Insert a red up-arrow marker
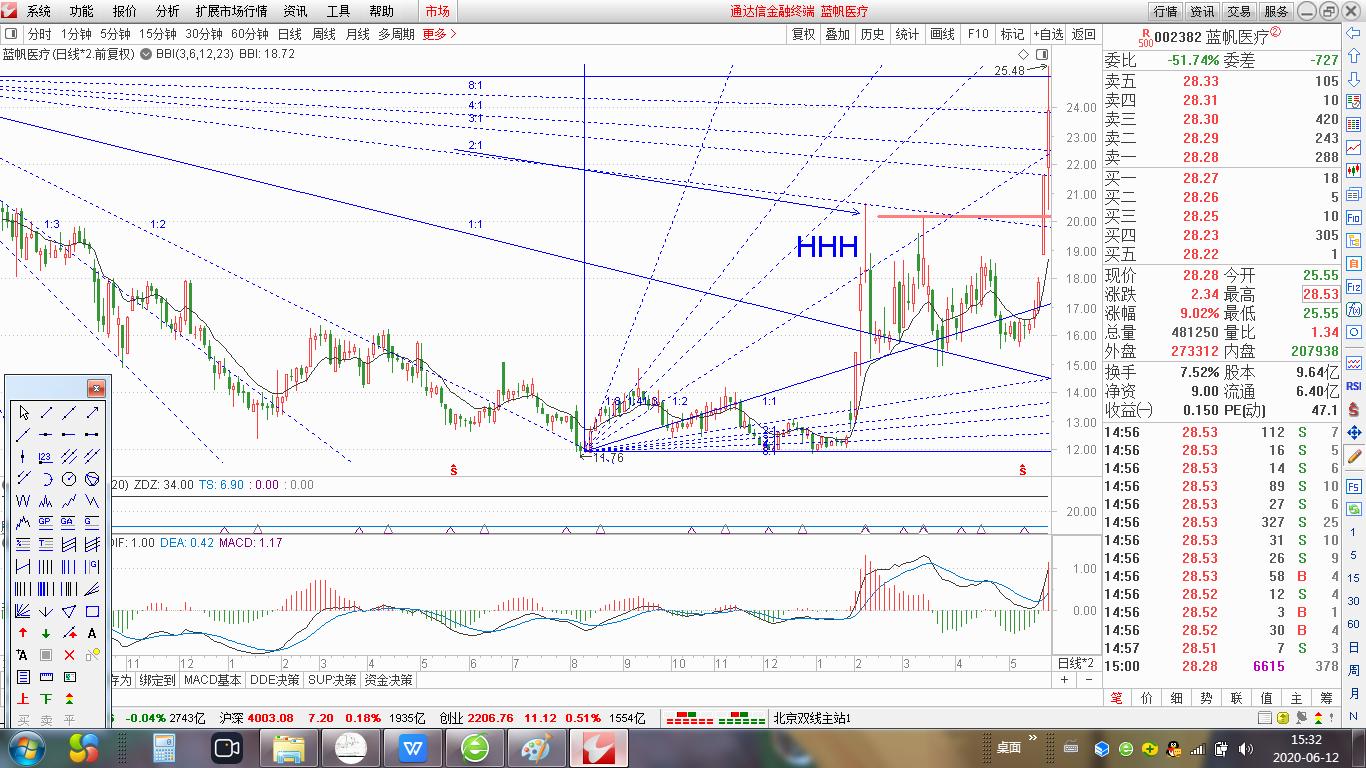1366x768 pixels. coord(23,633)
